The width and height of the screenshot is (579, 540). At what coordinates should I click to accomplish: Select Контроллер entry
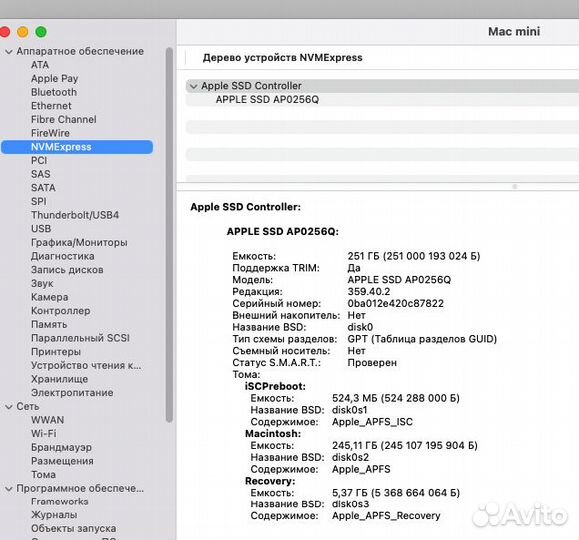[61, 311]
